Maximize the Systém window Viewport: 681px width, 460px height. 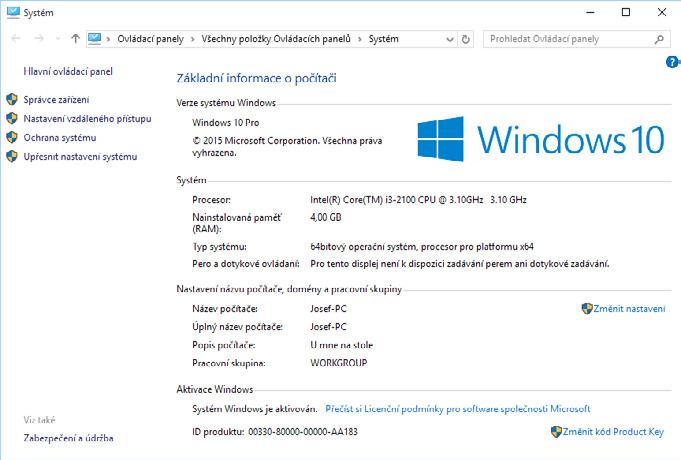626,12
